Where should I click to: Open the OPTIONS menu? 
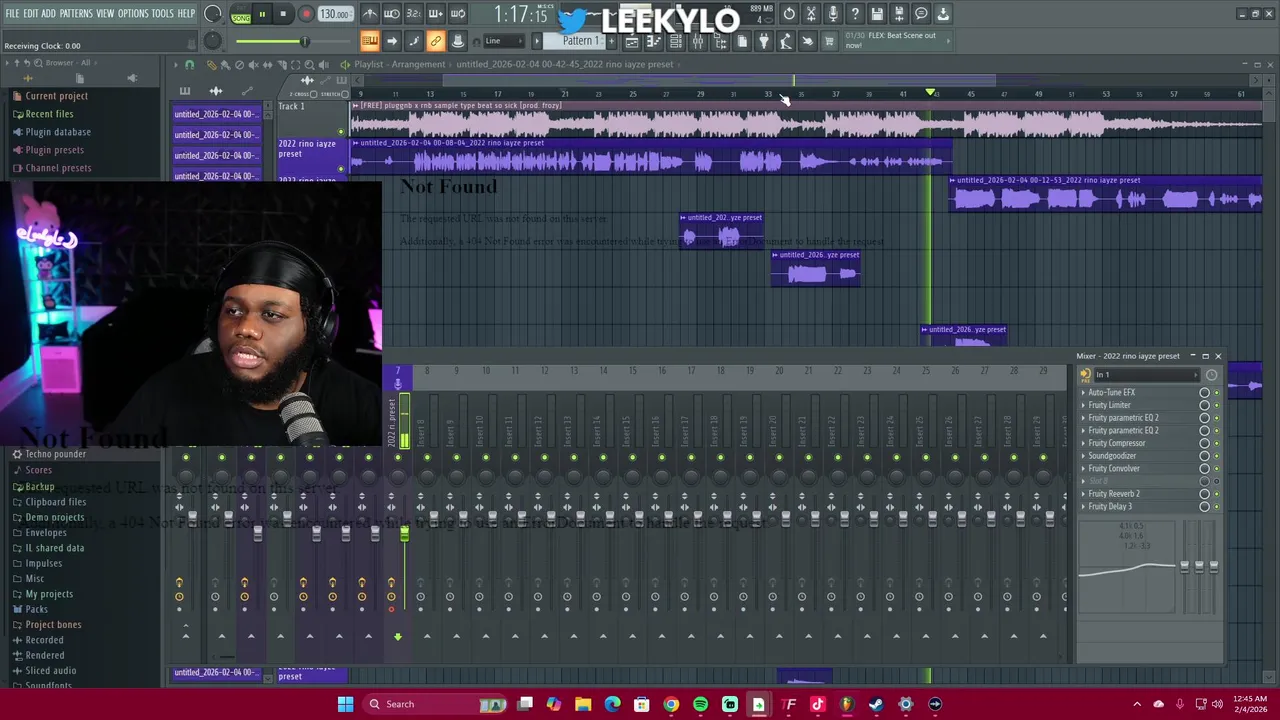tap(133, 13)
